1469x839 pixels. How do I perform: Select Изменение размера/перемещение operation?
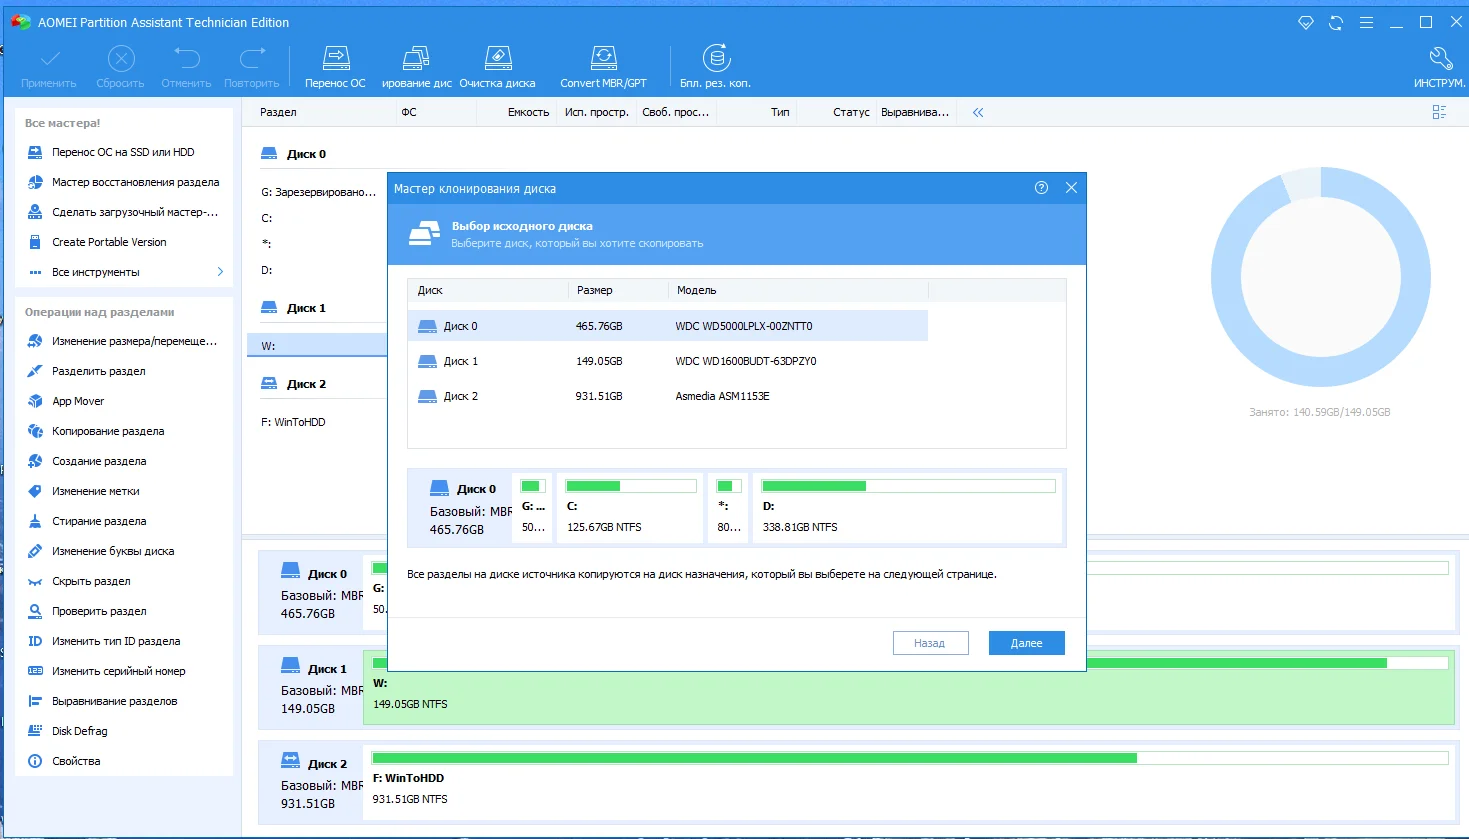pyautogui.click(x=134, y=341)
